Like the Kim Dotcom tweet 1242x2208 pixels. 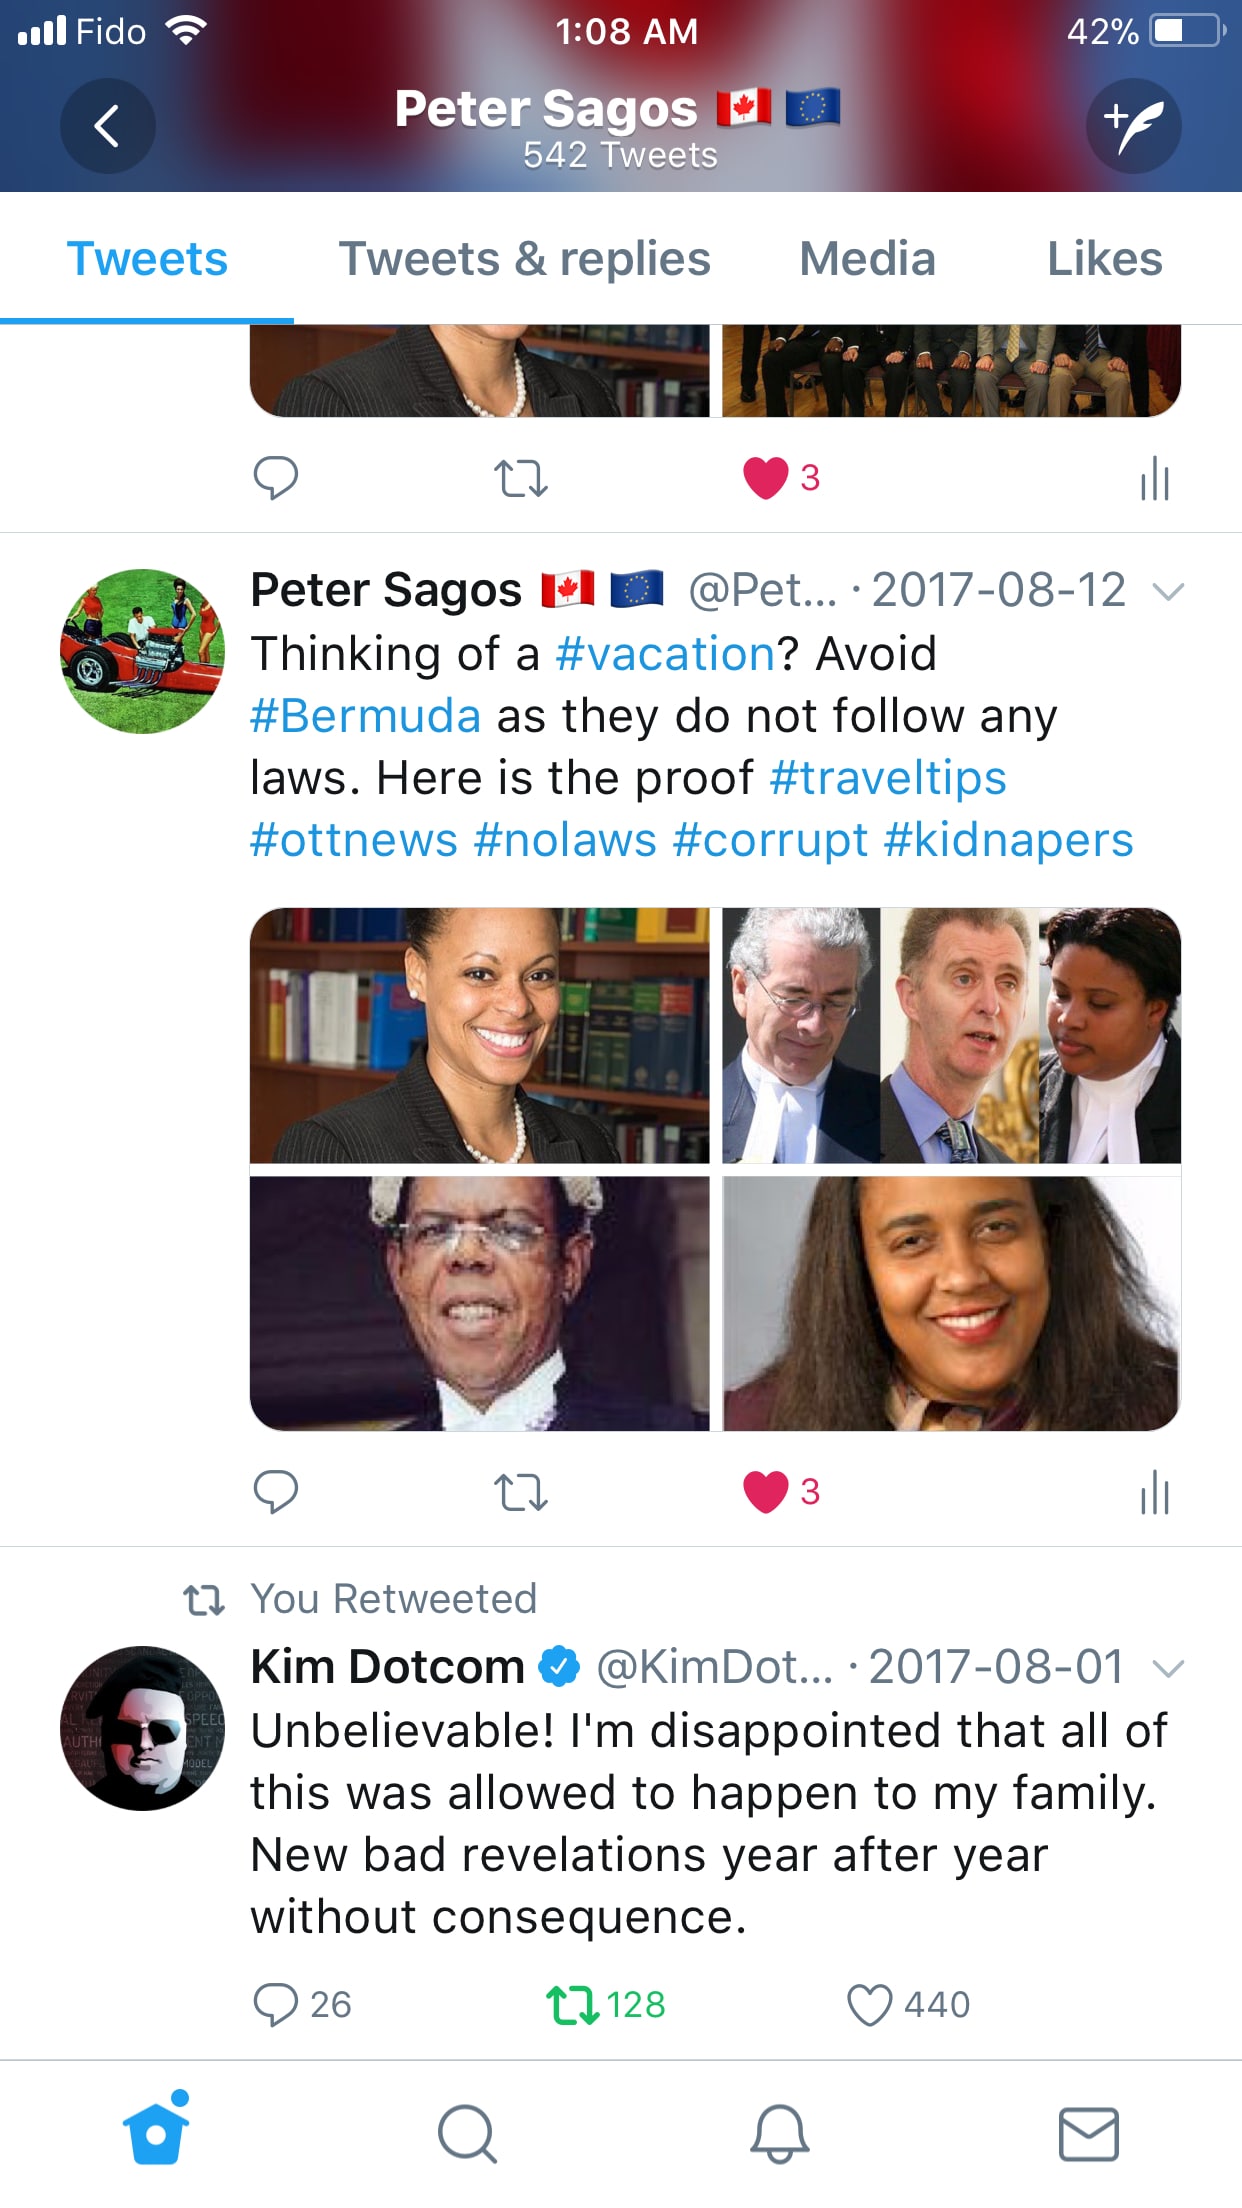tap(869, 2004)
